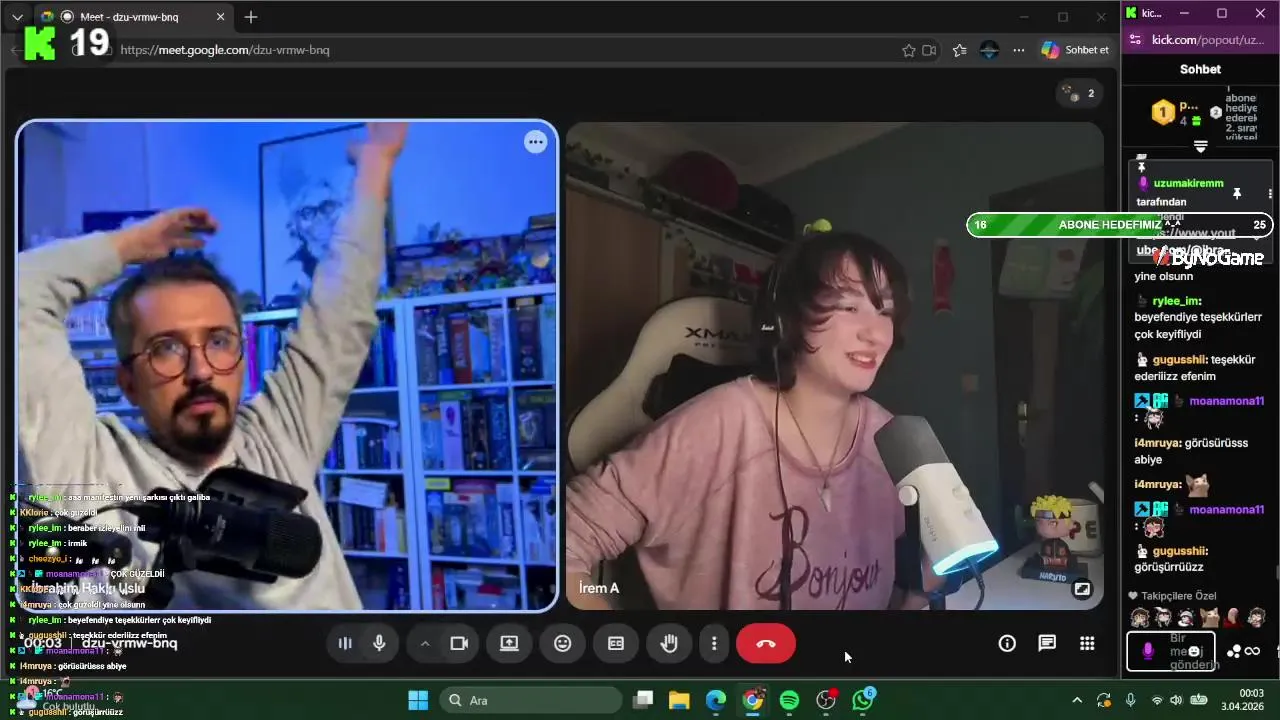Viewport: 1280px width, 720px height.
Task: Select the cat follower emote
Action: point(1210,617)
